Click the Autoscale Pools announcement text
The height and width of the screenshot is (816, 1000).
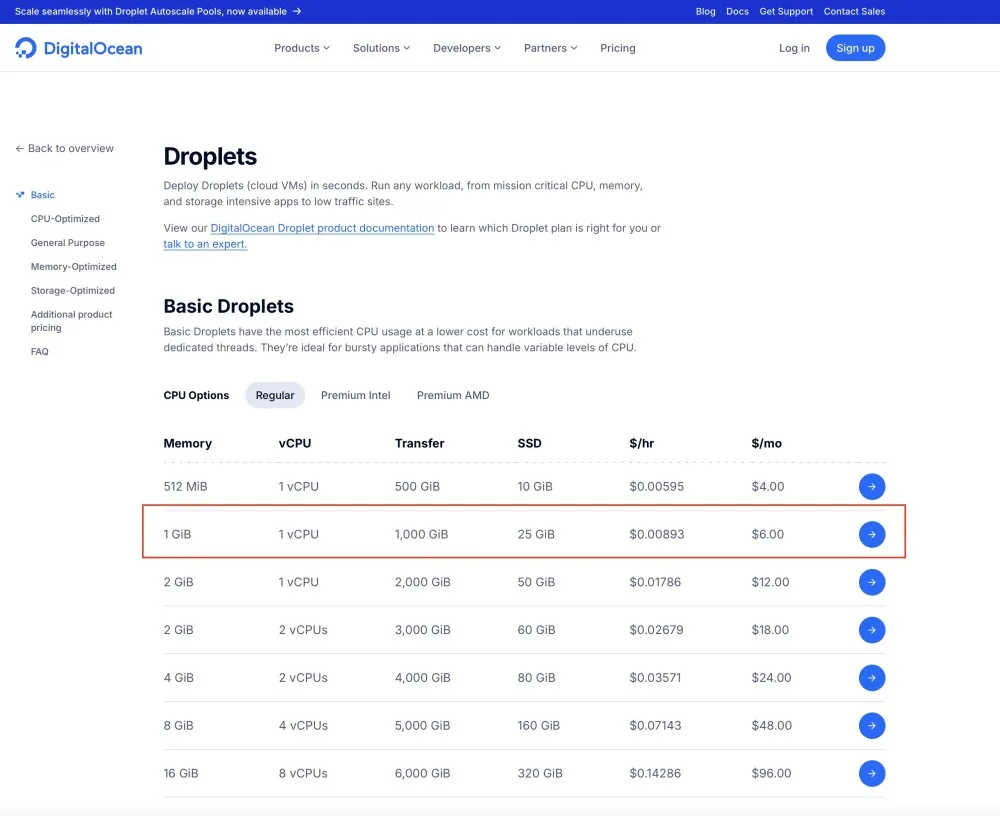151,11
